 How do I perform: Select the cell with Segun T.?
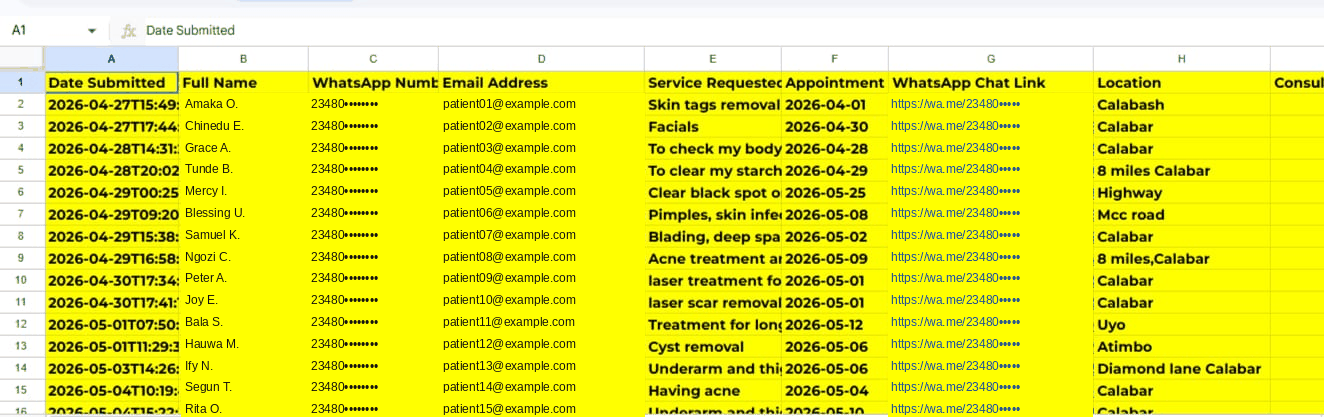(x=244, y=388)
